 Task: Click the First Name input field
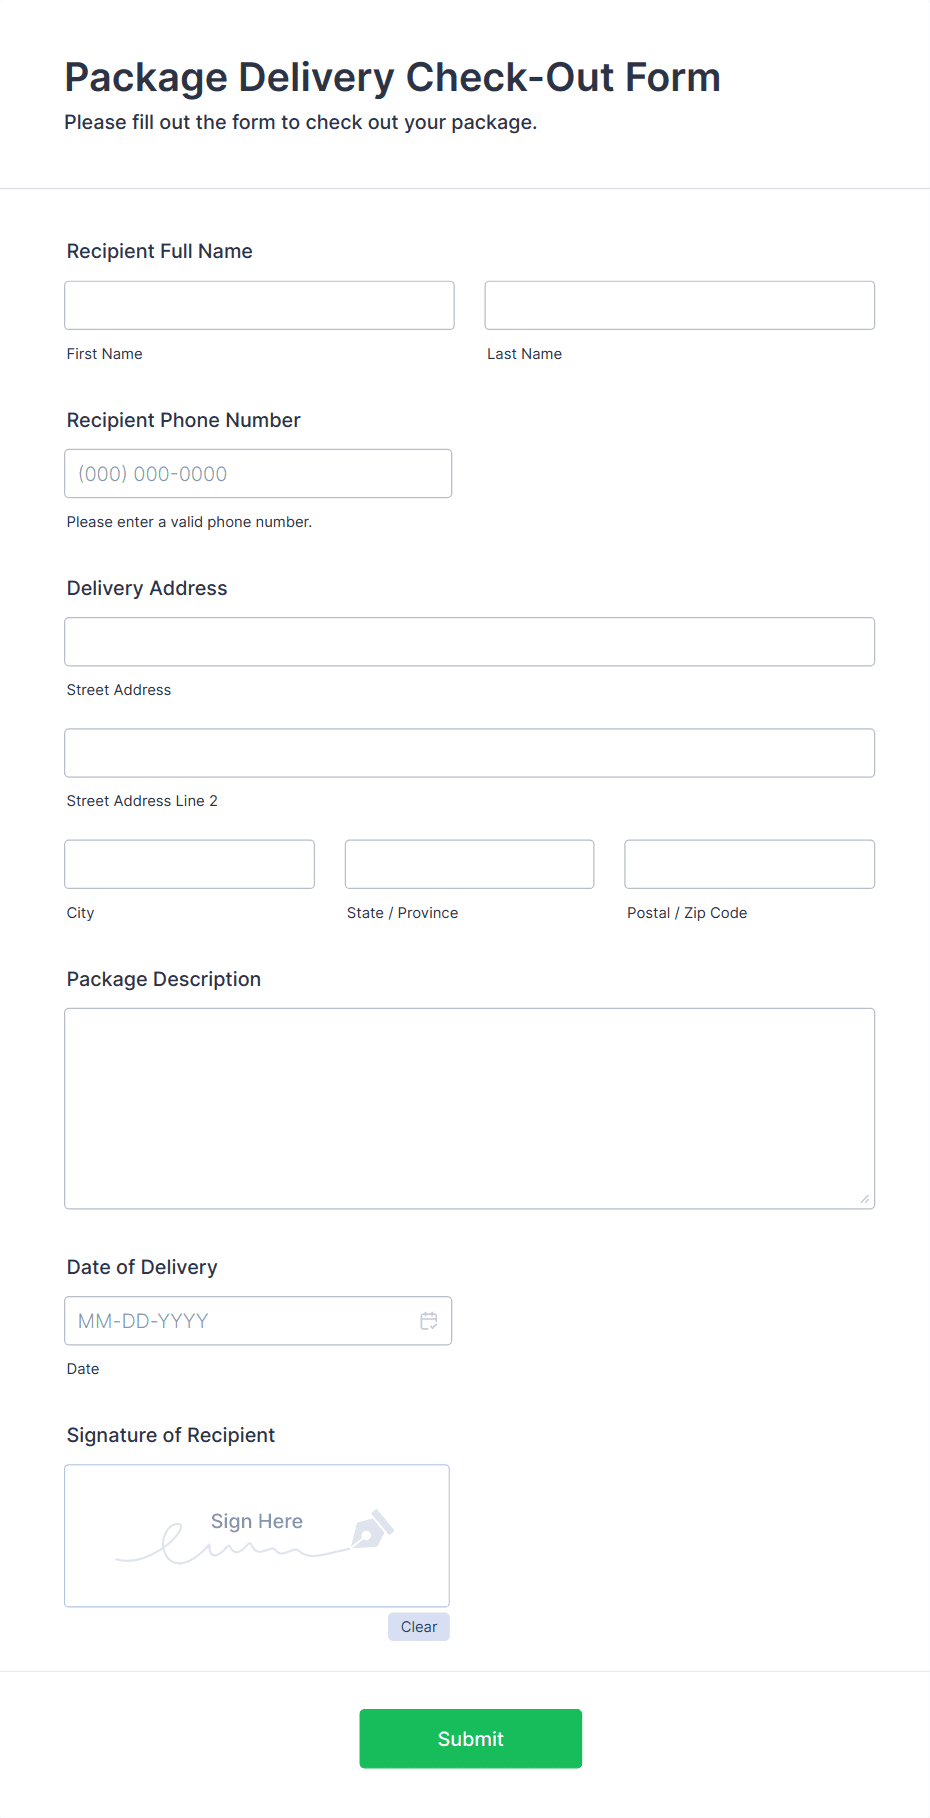tap(259, 305)
